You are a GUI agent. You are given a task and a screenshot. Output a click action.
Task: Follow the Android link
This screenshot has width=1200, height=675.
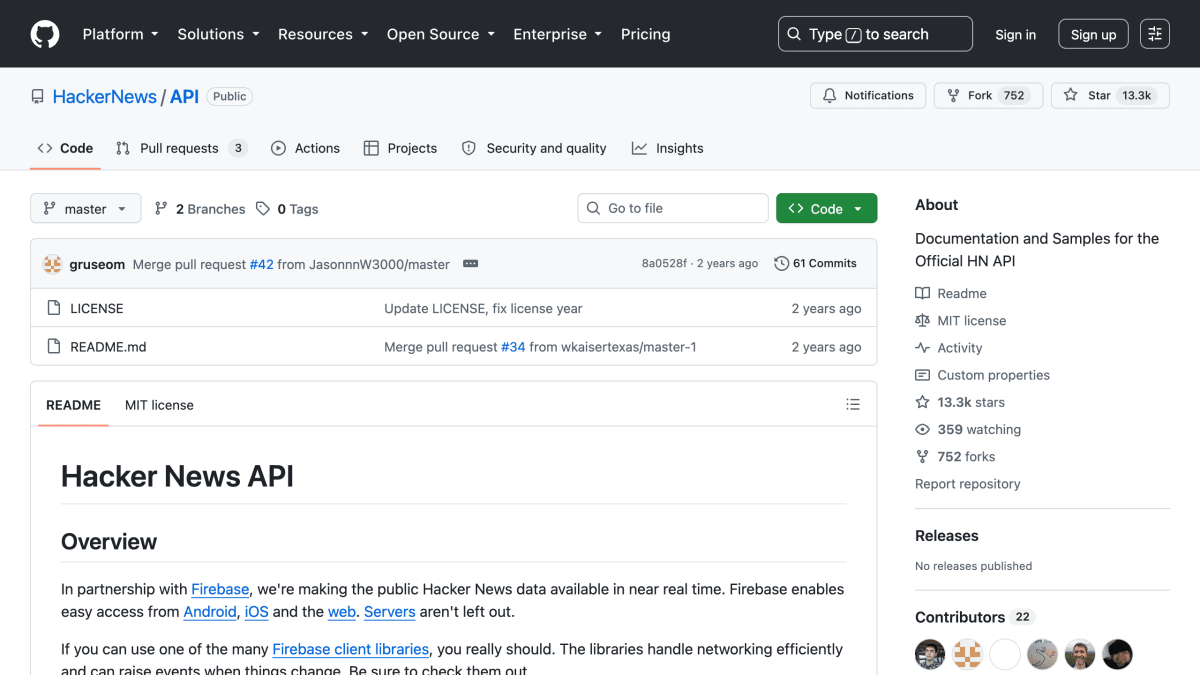pos(210,611)
